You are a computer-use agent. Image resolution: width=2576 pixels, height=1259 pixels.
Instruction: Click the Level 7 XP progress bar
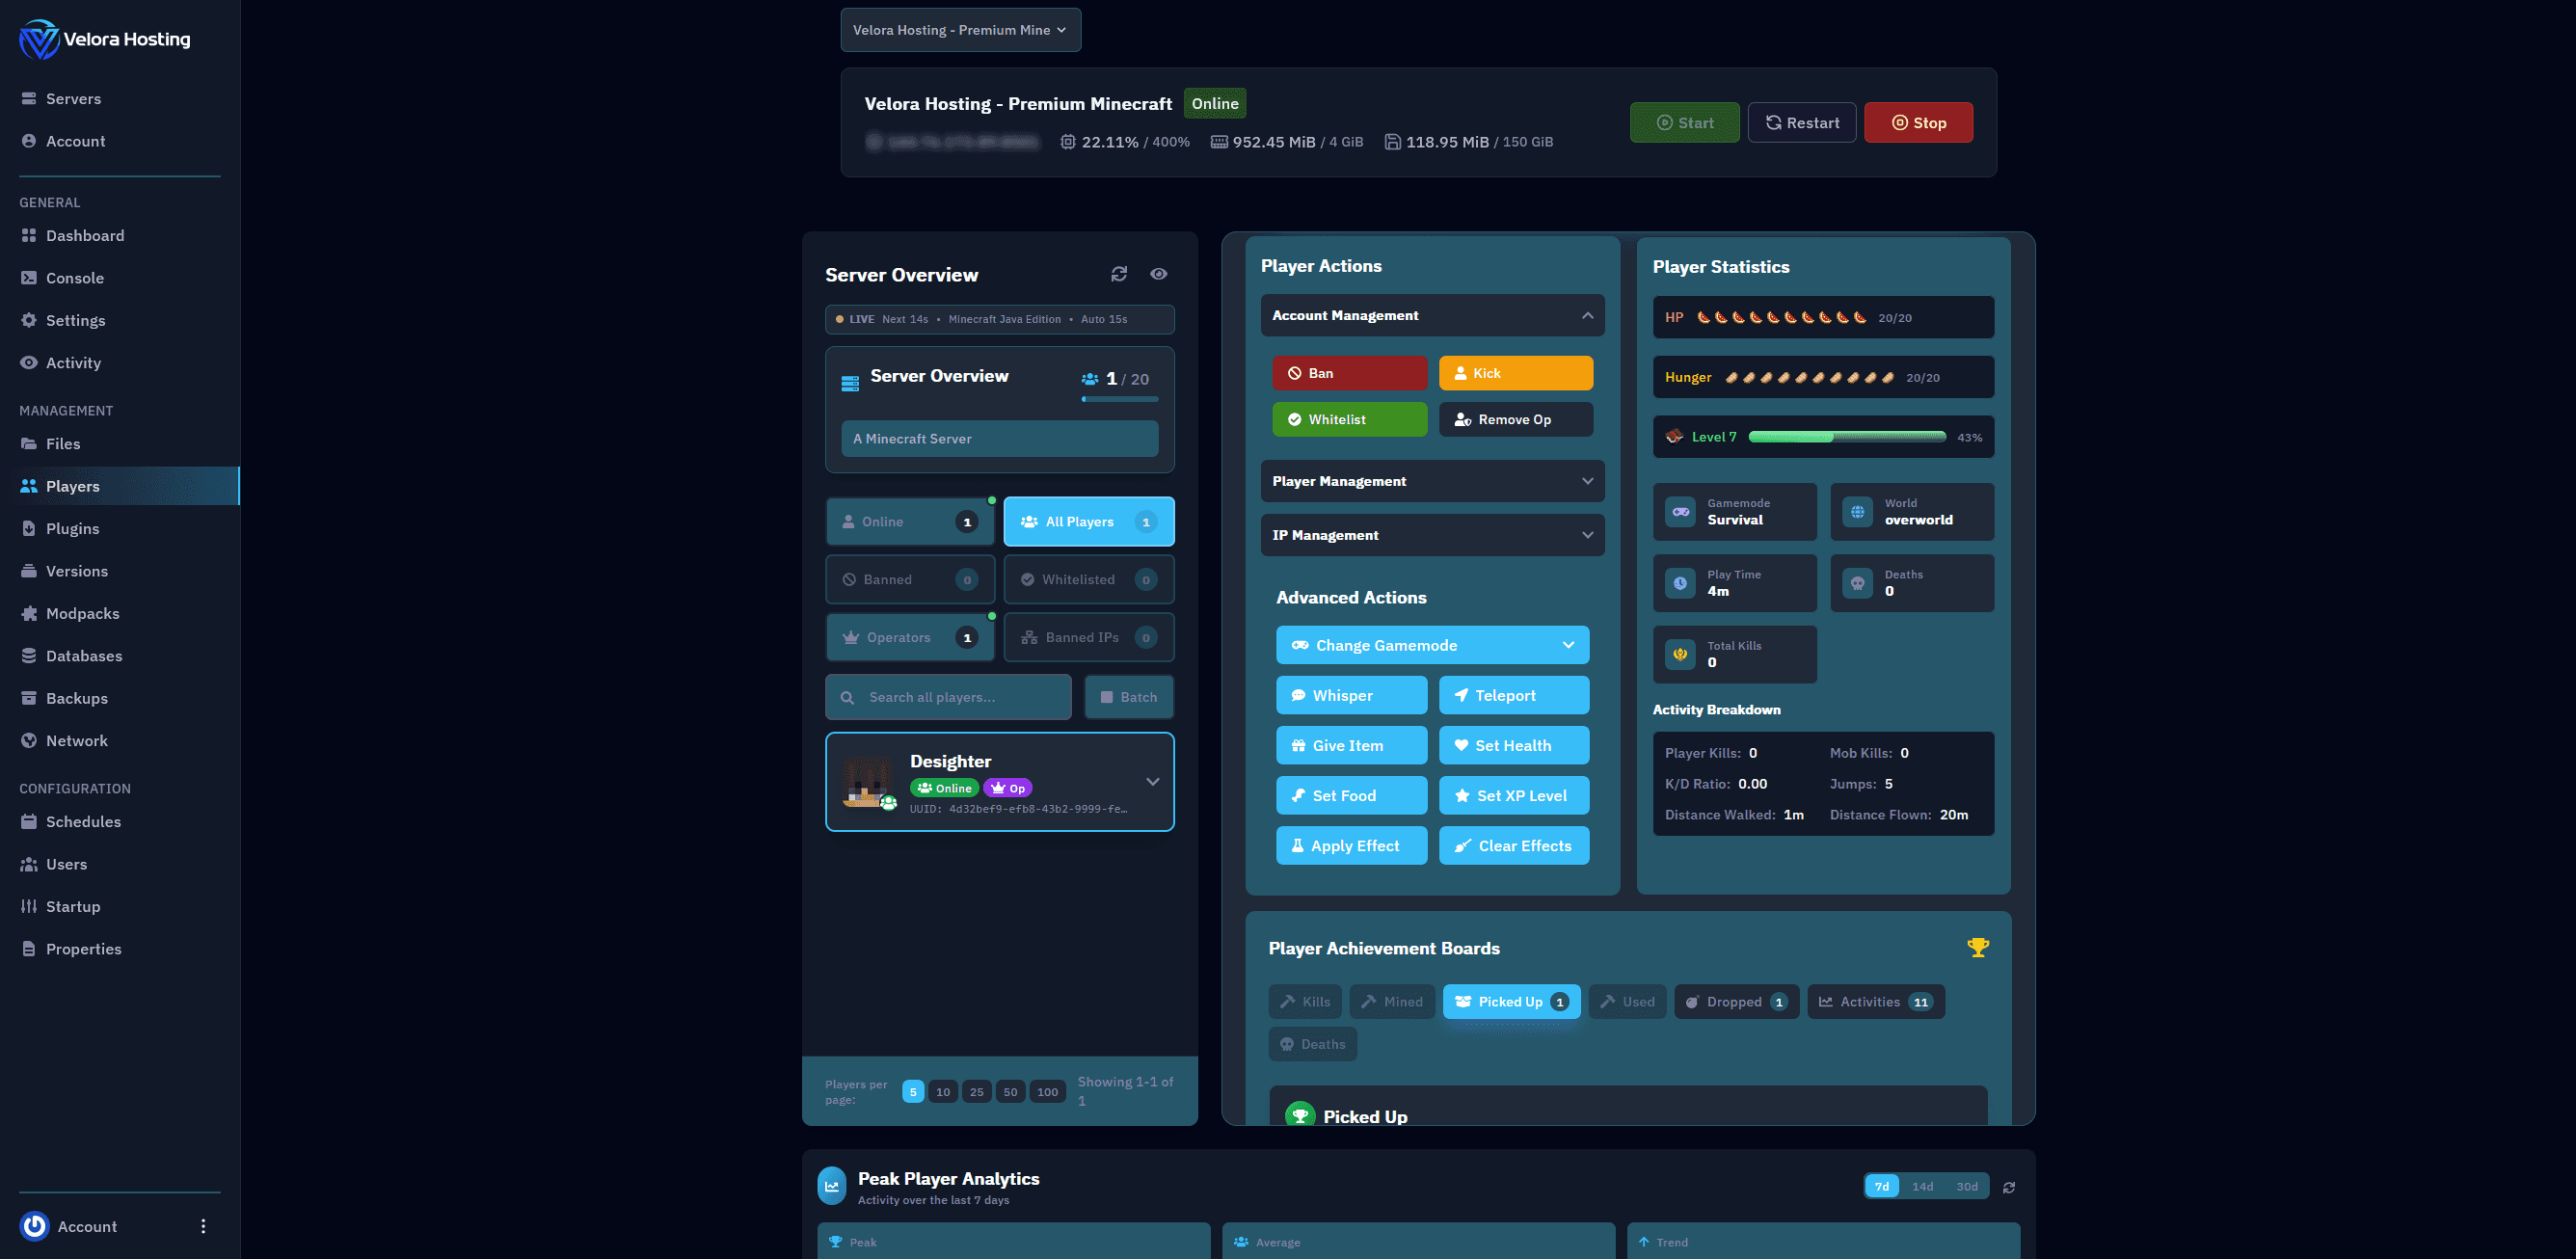(1846, 437)
